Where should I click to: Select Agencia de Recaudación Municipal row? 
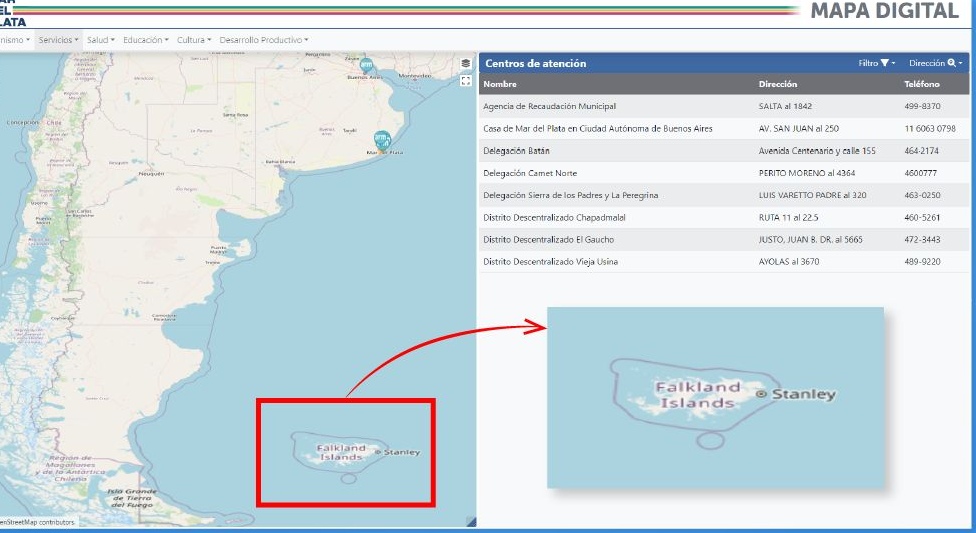coord(549,106)
